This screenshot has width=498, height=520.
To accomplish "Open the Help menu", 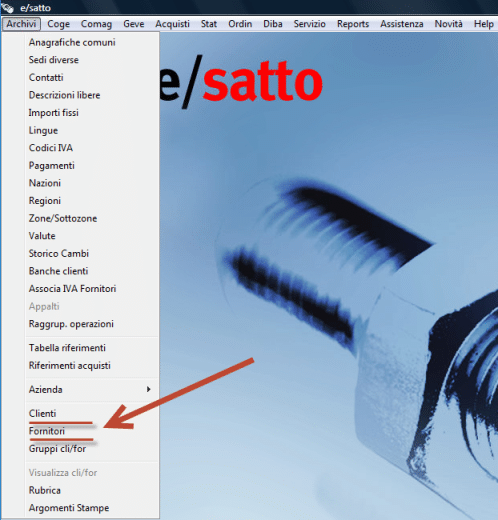I will coord(484,24).
